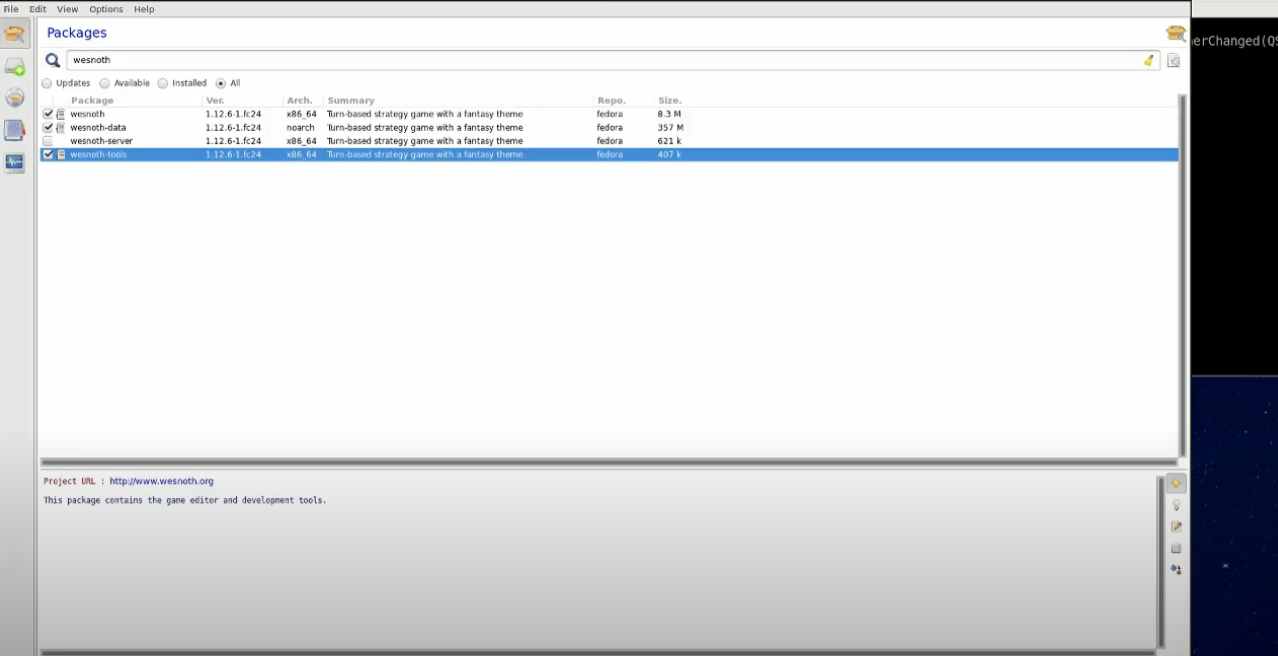Viewport: 1278px width, 656px height.
Task: Click the magnifier search options icon
Action: tap(53, 60)
